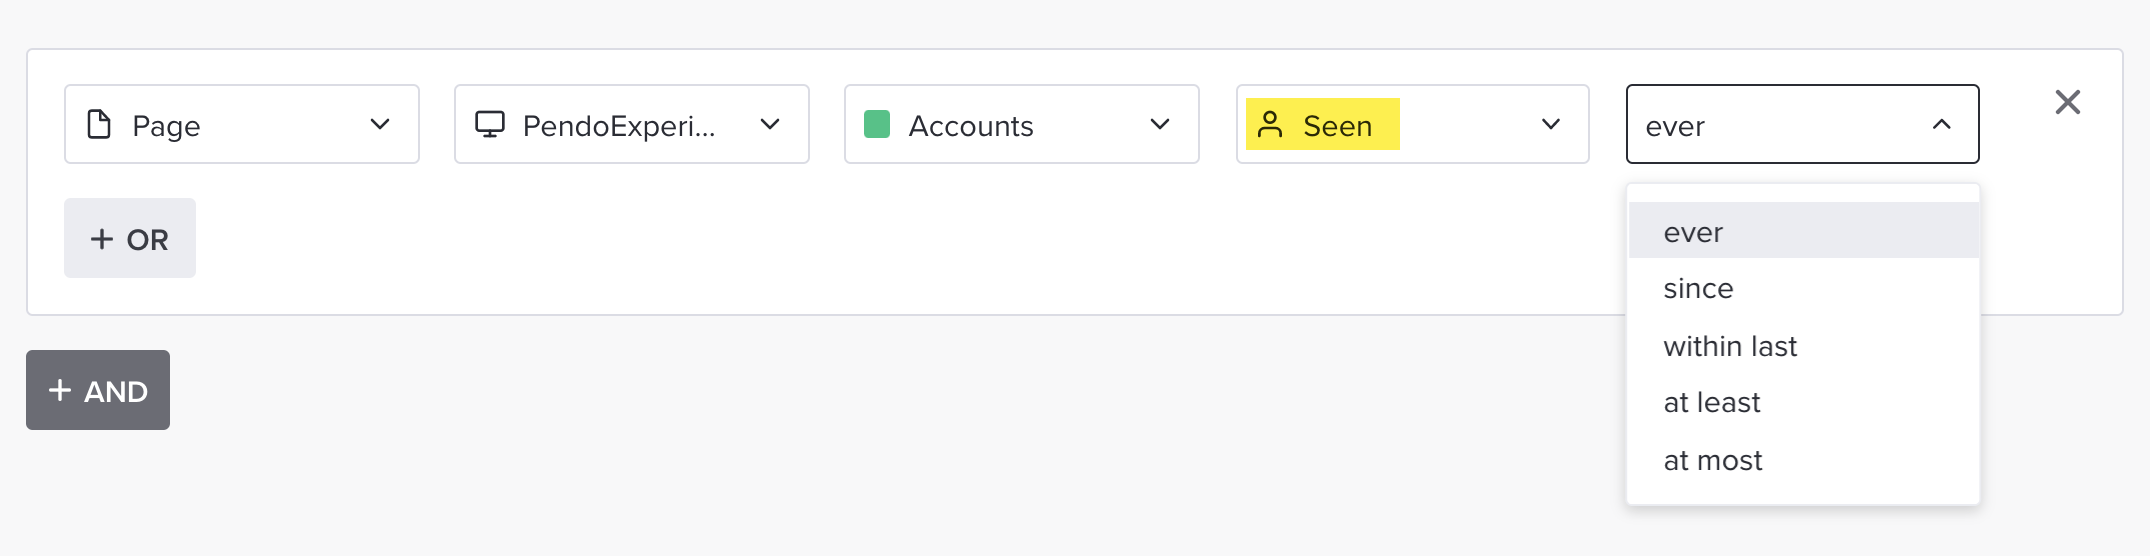Remove the rule with the X icon
Viewport: 2150px width, 556px height.
tap(2068, 102)
